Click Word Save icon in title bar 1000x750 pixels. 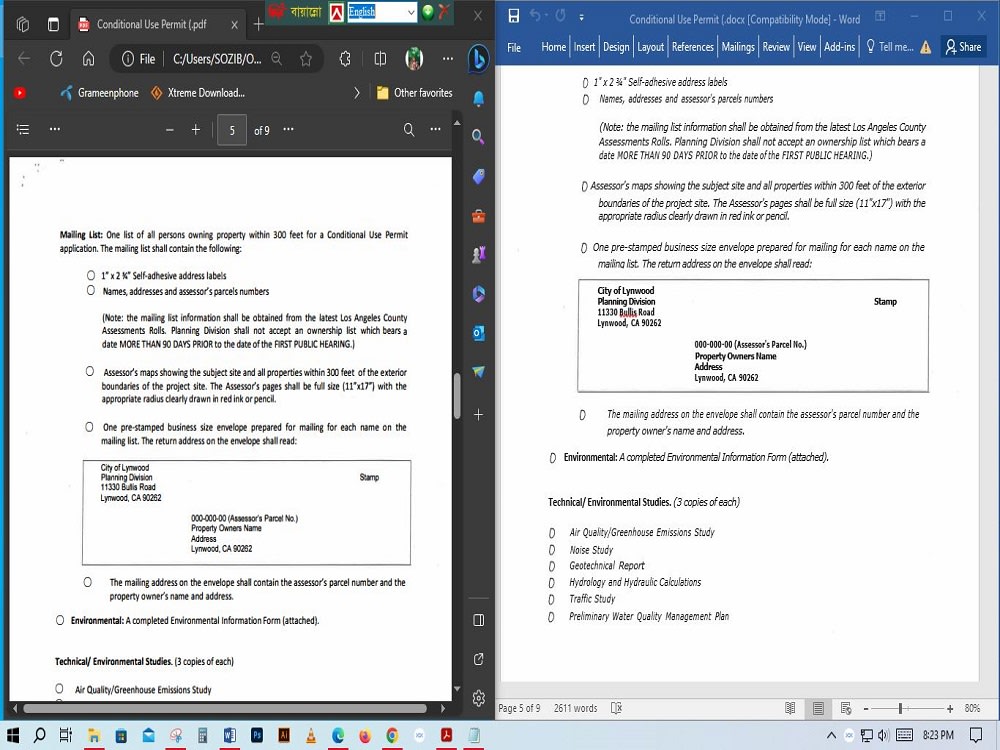point(513,16)
